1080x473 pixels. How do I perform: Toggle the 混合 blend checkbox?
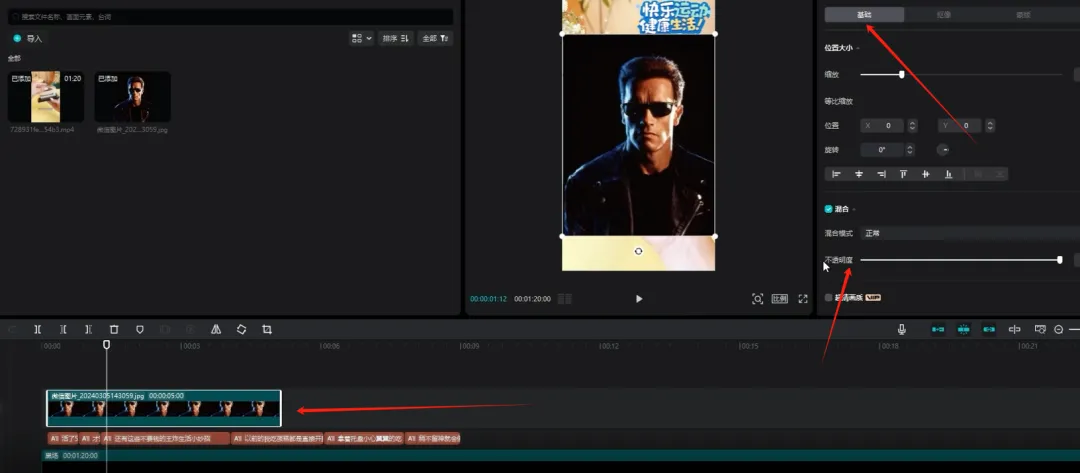click(x=829, y=209)
